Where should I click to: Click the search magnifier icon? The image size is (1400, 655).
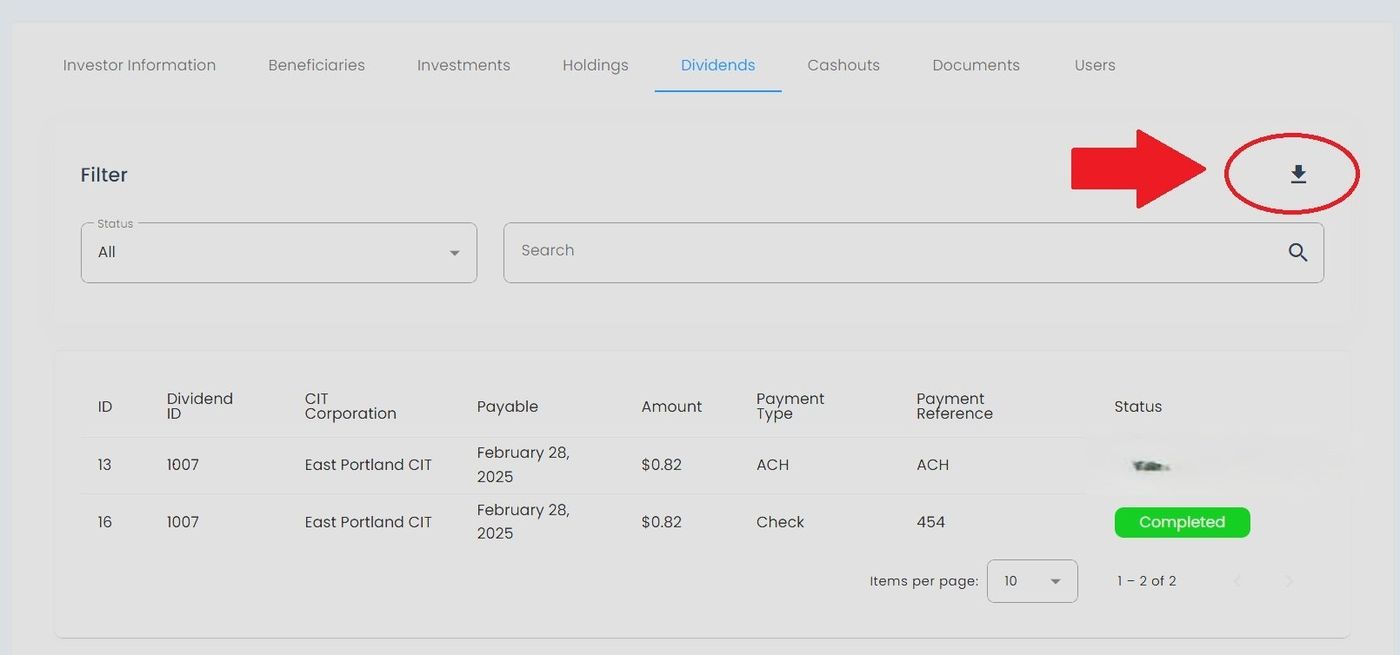coord(1297,253)
